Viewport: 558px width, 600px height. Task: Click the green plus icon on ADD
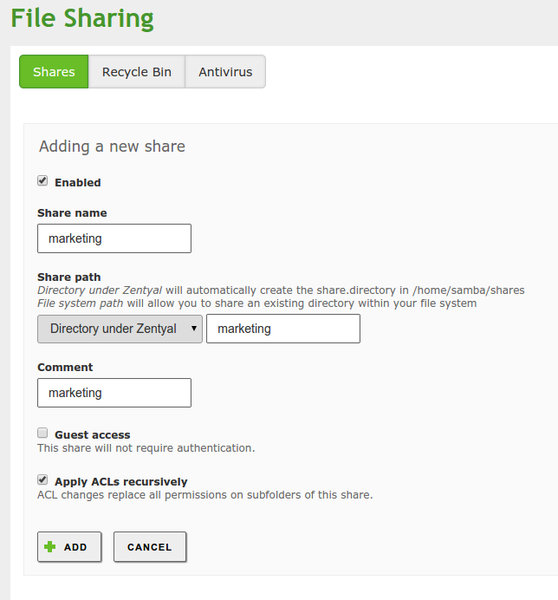(50, 547)
